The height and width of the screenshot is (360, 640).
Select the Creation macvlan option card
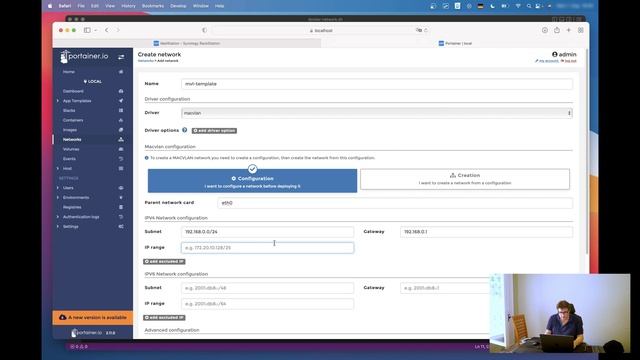(465, 179)
